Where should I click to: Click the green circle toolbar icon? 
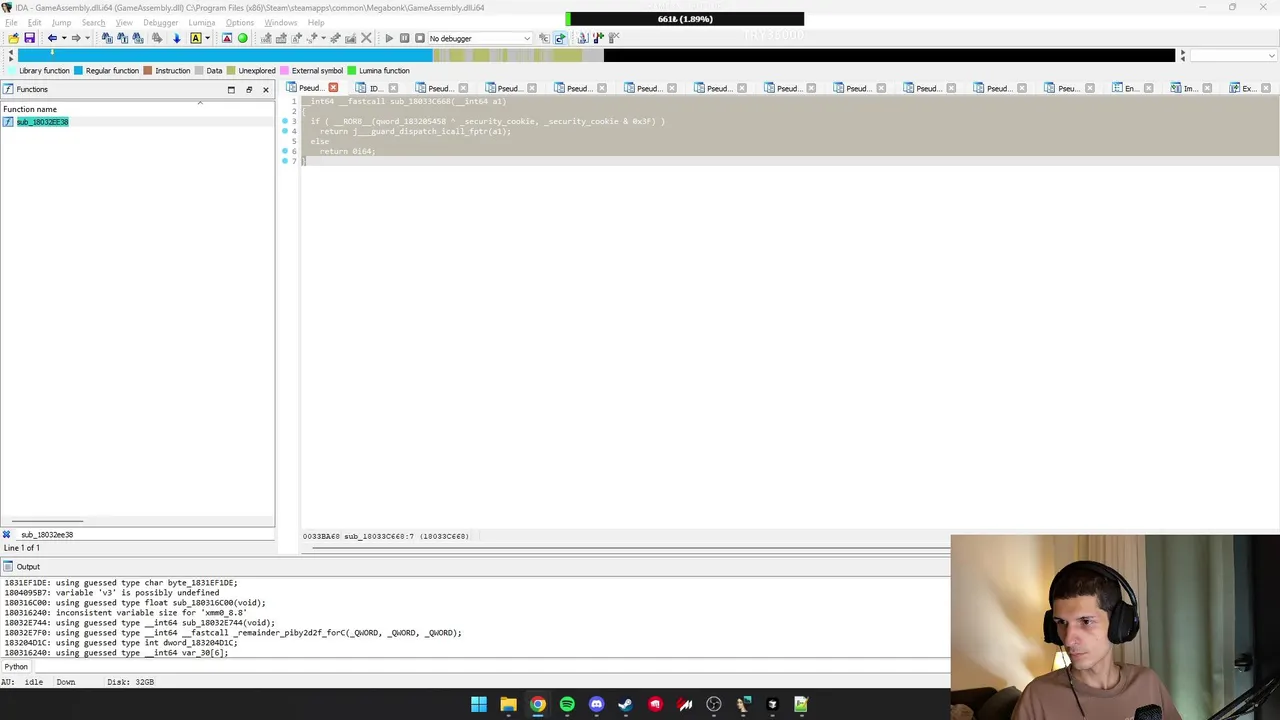242,38
